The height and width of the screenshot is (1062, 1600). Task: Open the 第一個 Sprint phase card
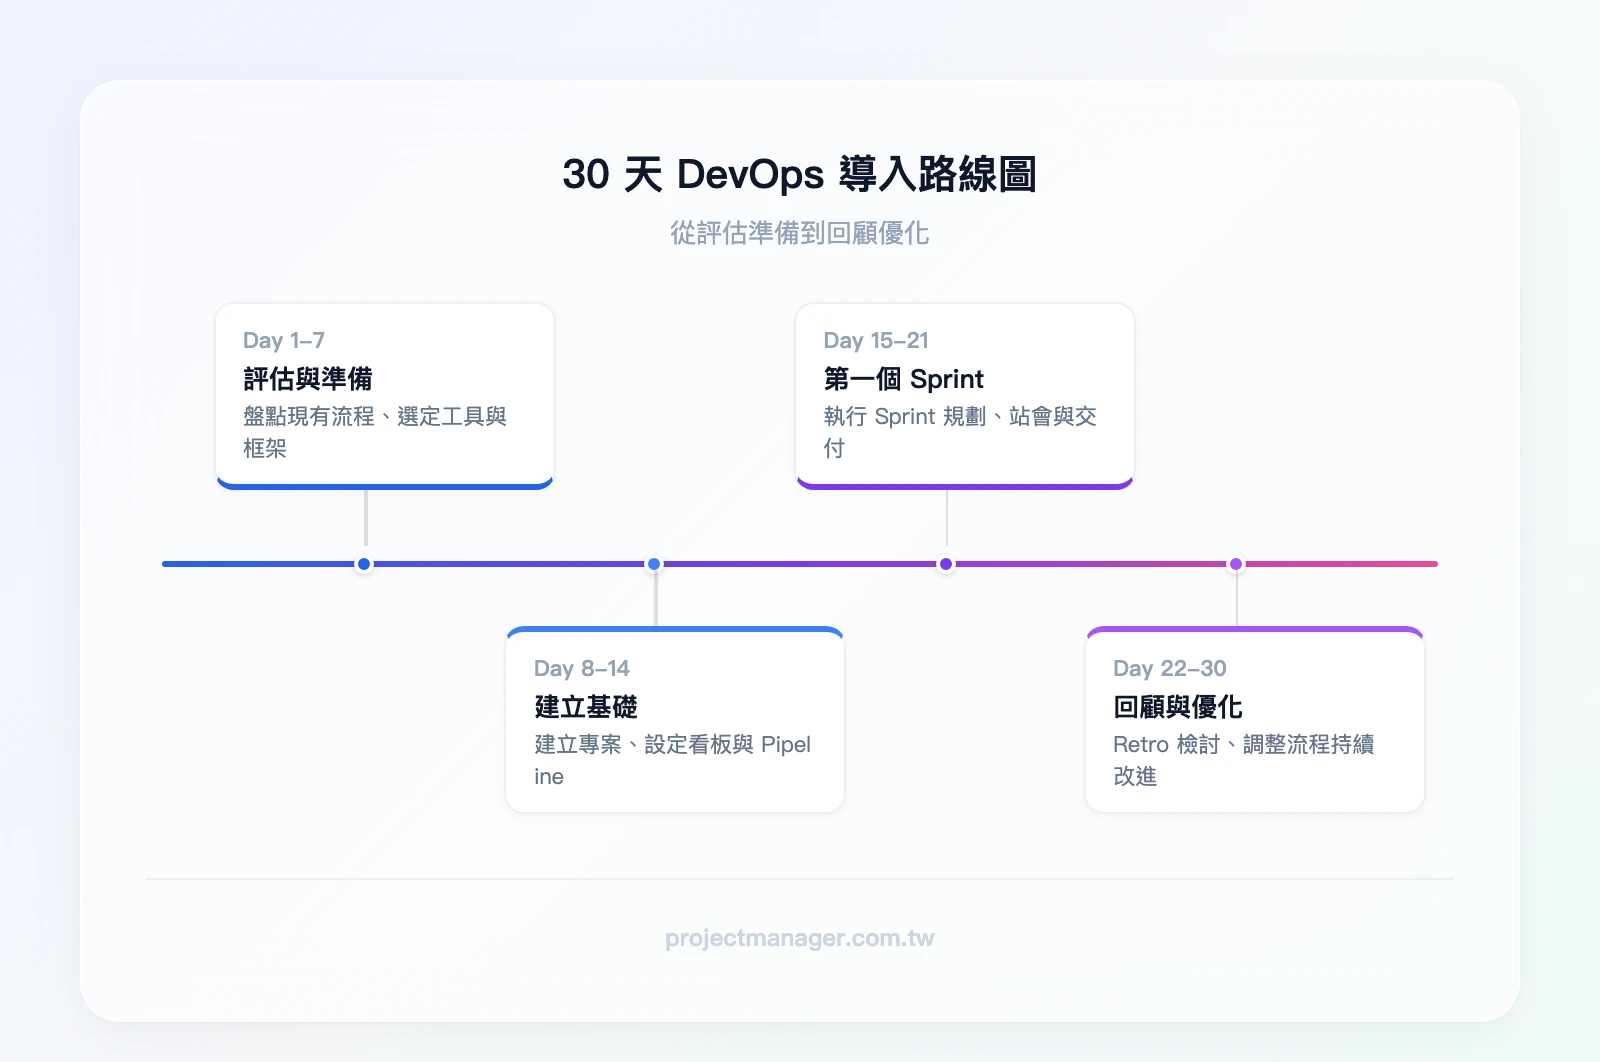(x=965, y=396)
